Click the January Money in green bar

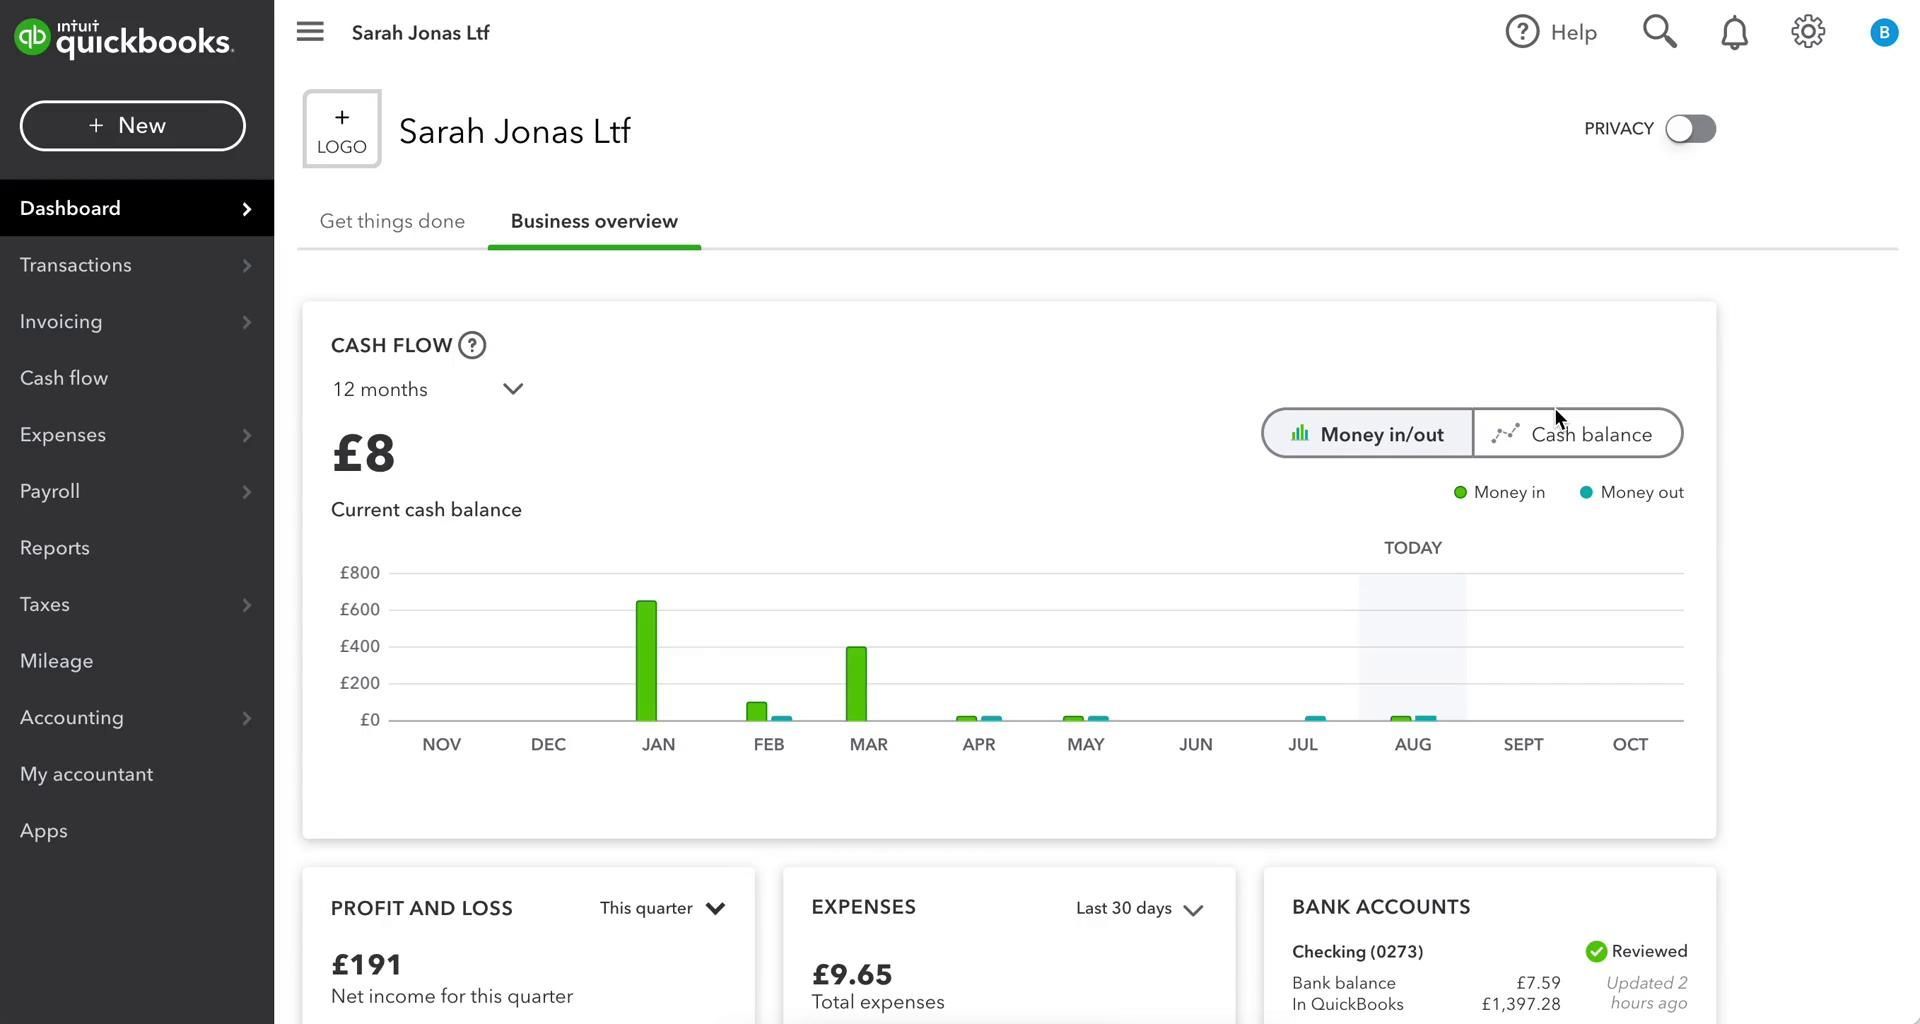(x=646, y=660)
